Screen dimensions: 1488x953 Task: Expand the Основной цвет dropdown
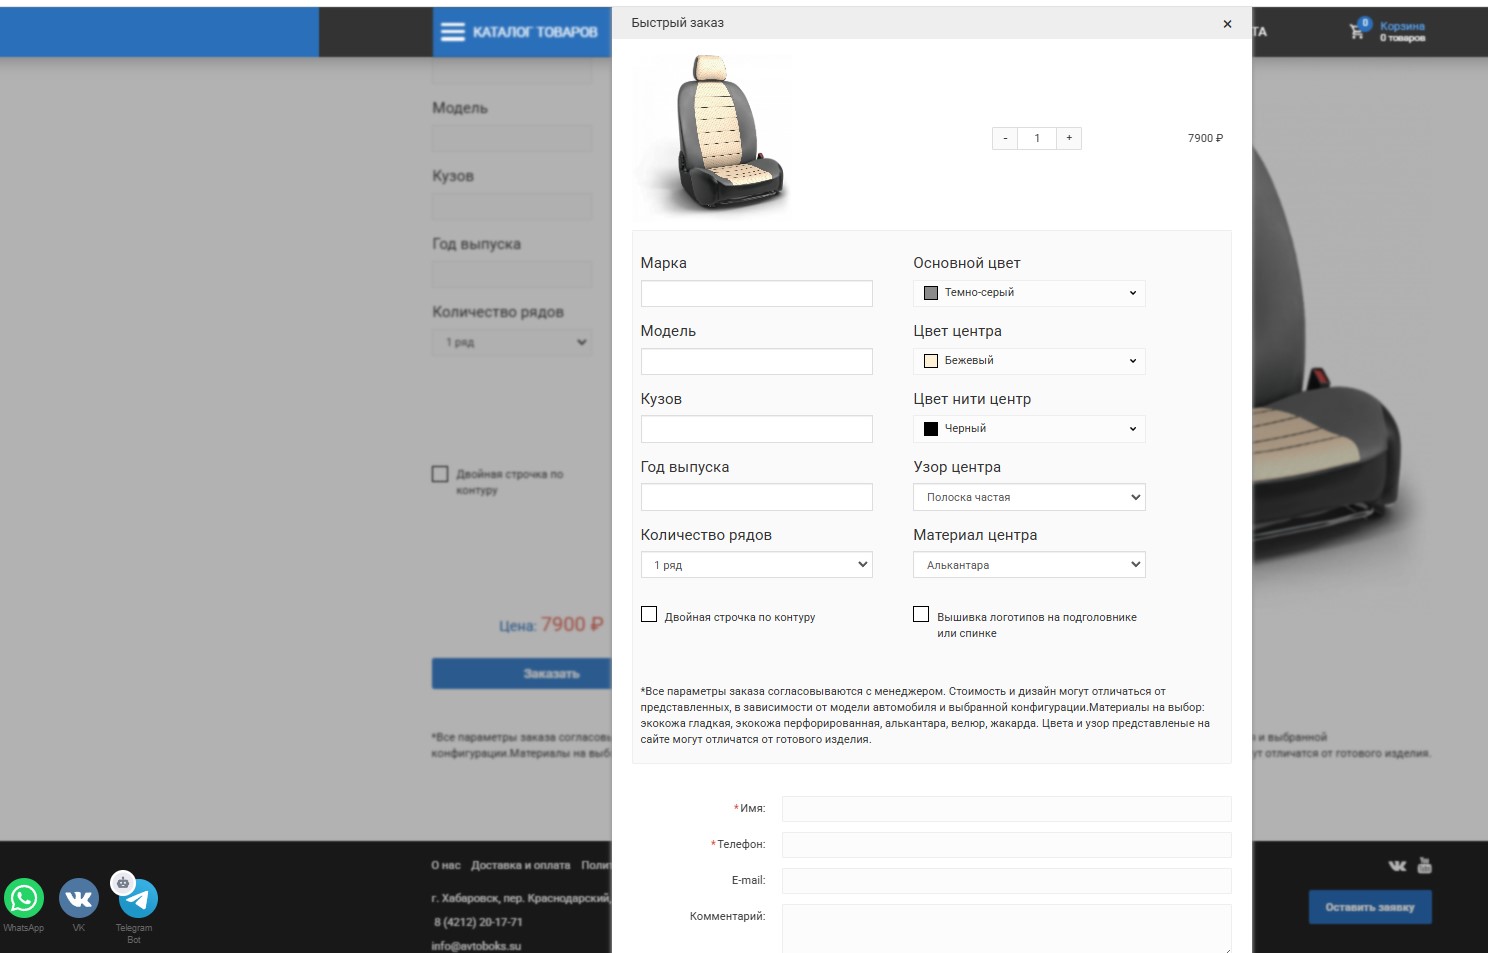tap(1029, 293)
